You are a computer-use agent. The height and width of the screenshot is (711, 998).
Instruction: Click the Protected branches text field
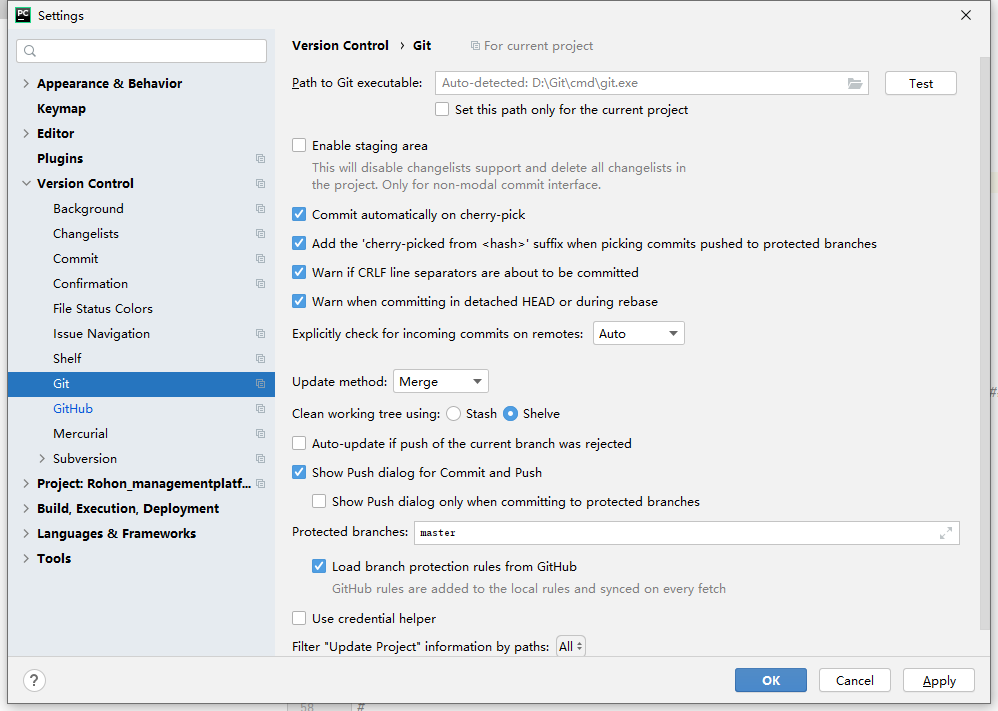tap(687, 533)
